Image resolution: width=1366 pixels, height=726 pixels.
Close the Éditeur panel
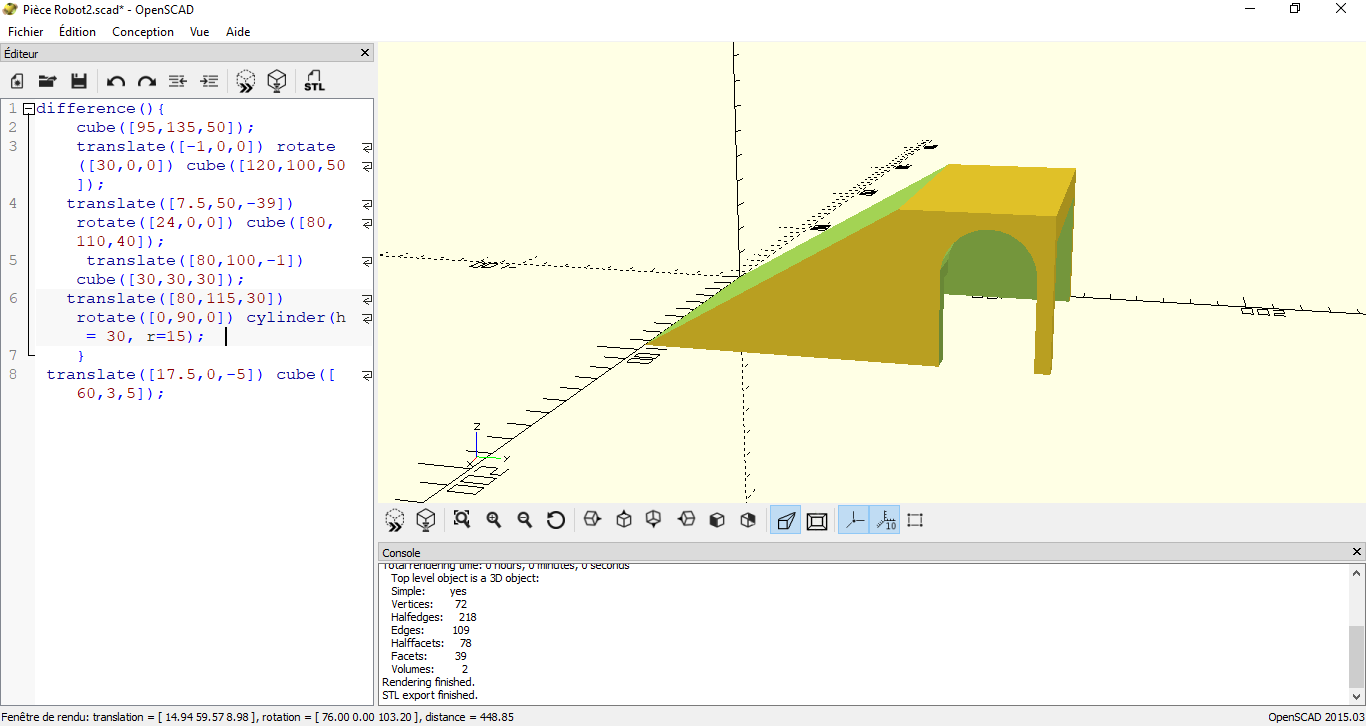365,53
